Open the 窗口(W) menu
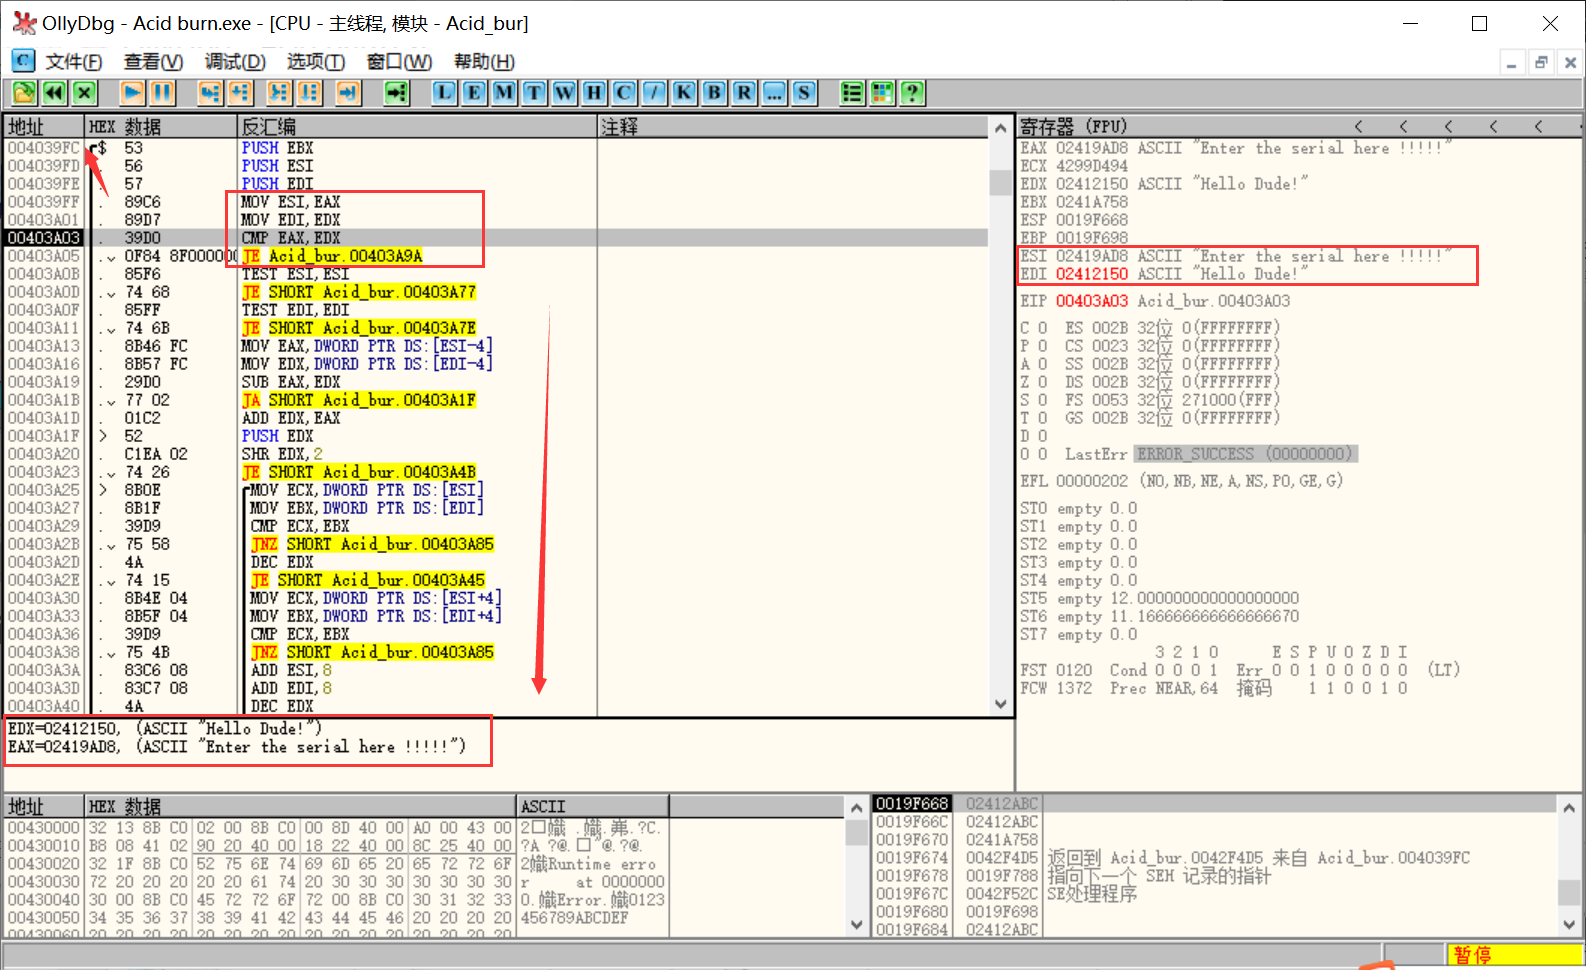This screenshot has height=970, width=1586. (399, 62)
